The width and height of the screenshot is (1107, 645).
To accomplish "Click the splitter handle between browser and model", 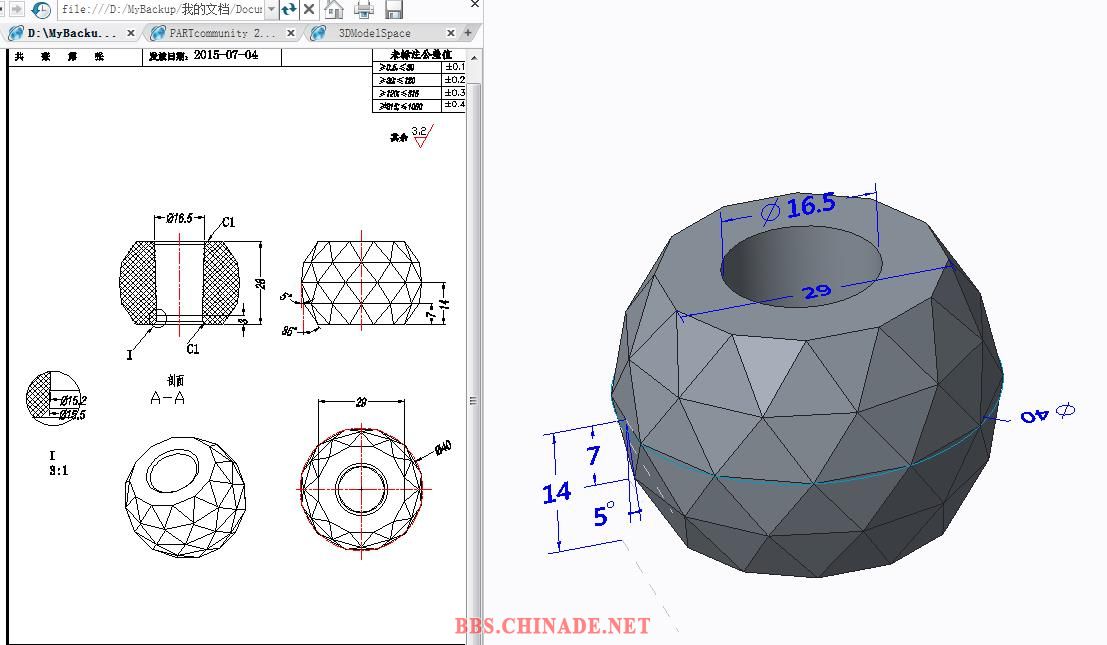I will click(474, 401).
